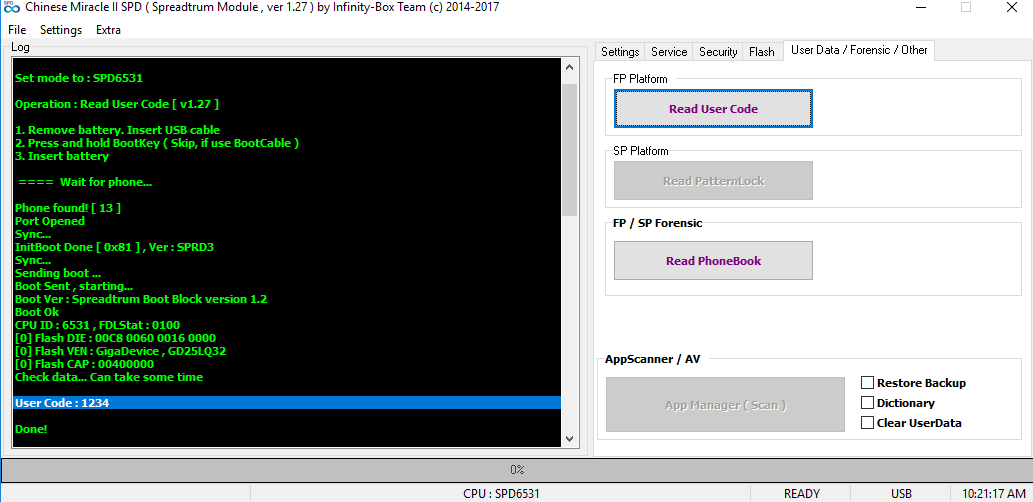Click the log scrollbar up arrow
1033x502 pixels.
point(569,67)
